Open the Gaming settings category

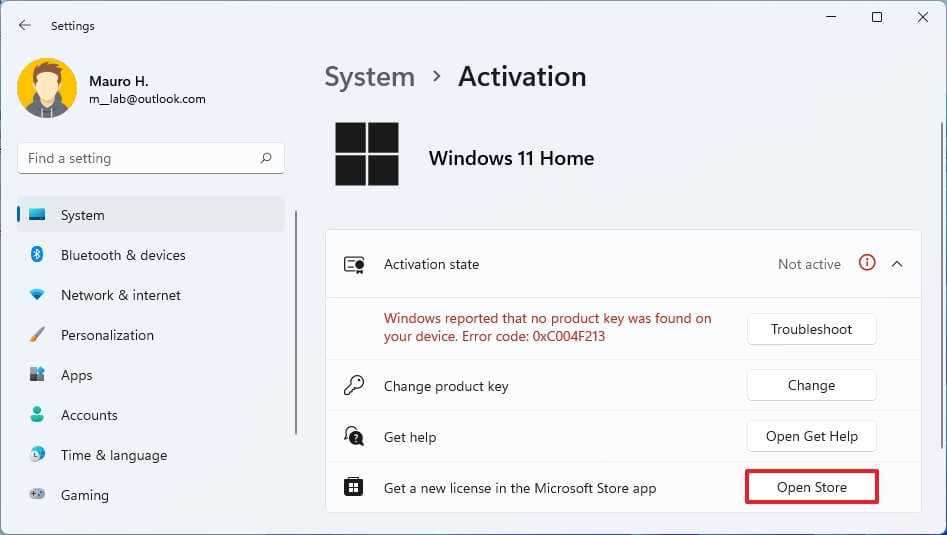84,495
